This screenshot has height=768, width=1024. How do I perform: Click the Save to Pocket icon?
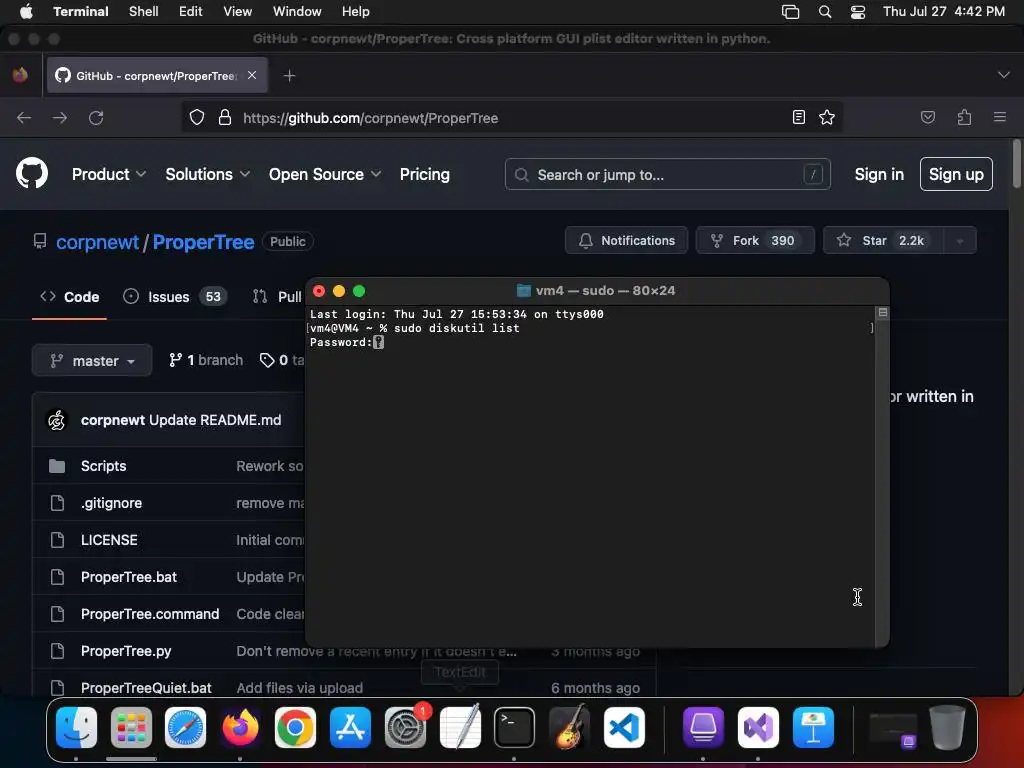927,118
